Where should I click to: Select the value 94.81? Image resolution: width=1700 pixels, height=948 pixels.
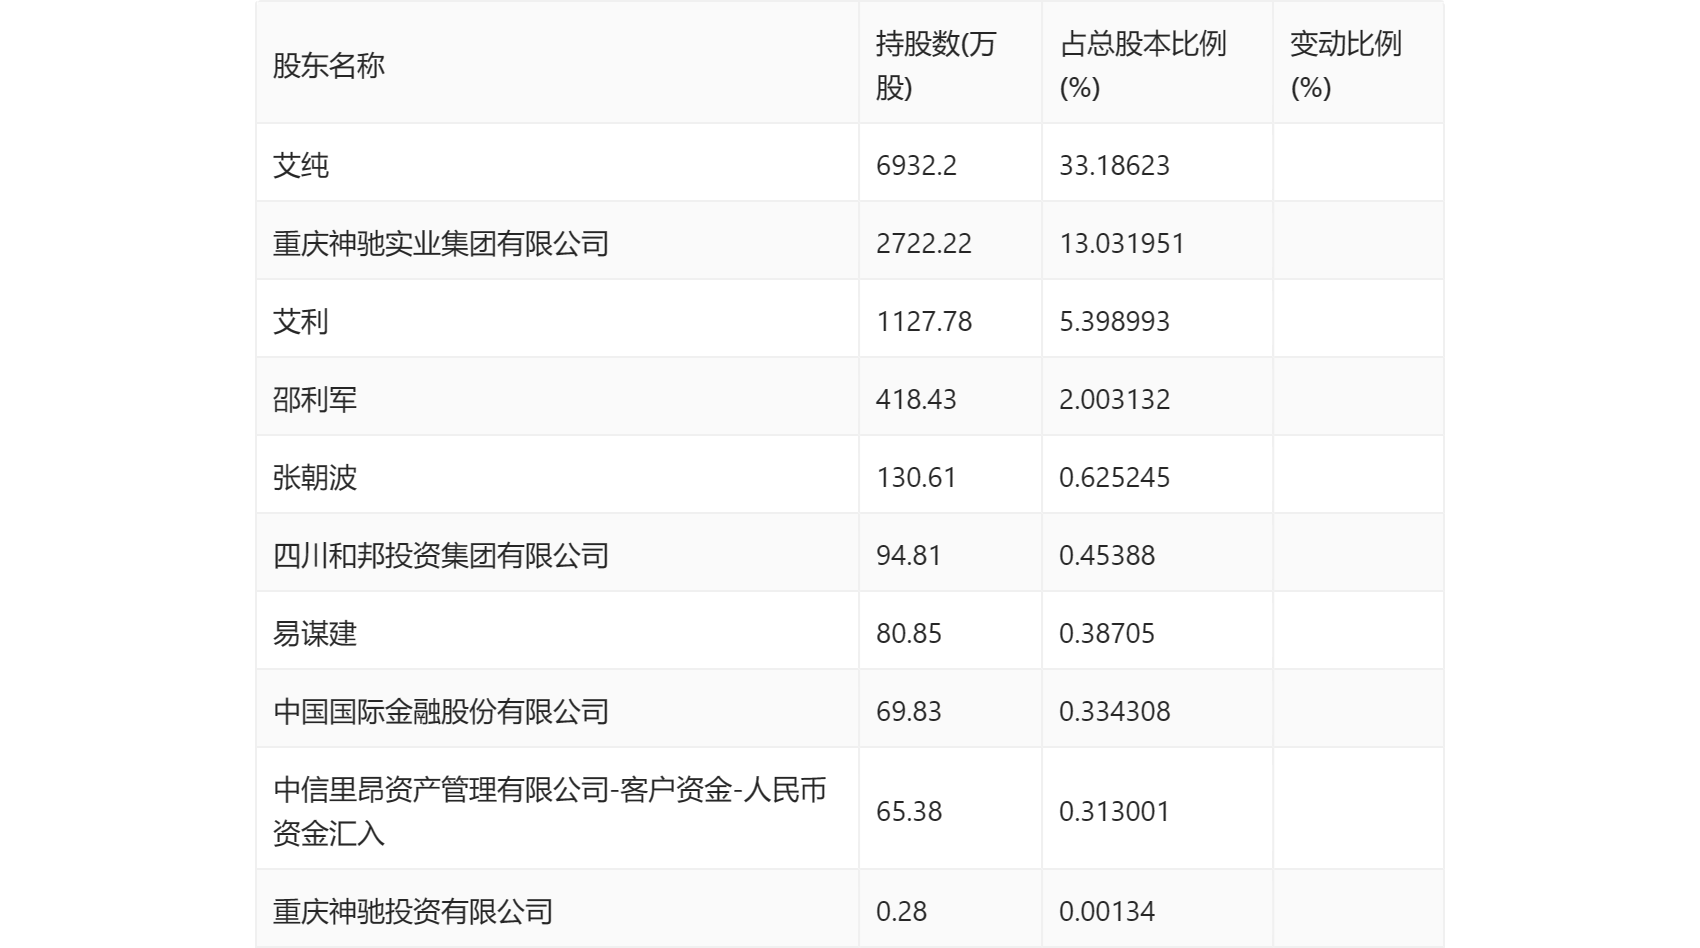[x=909, y=555]
